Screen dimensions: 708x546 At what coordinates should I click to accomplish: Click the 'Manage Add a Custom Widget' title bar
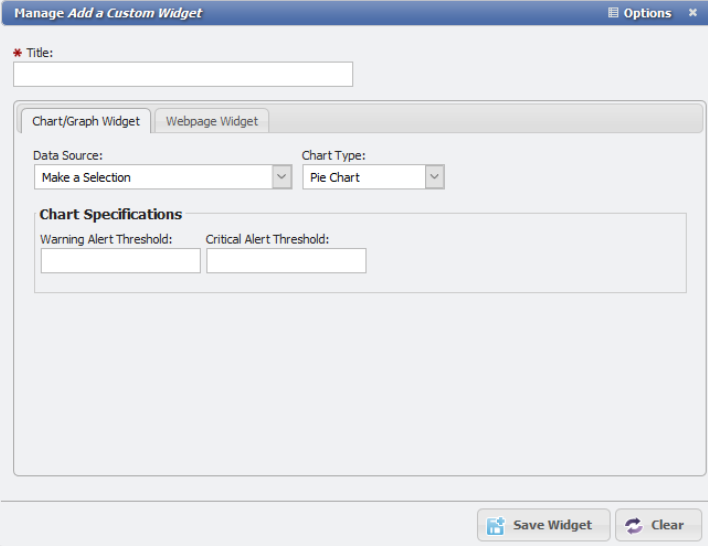tap(108, 13)
